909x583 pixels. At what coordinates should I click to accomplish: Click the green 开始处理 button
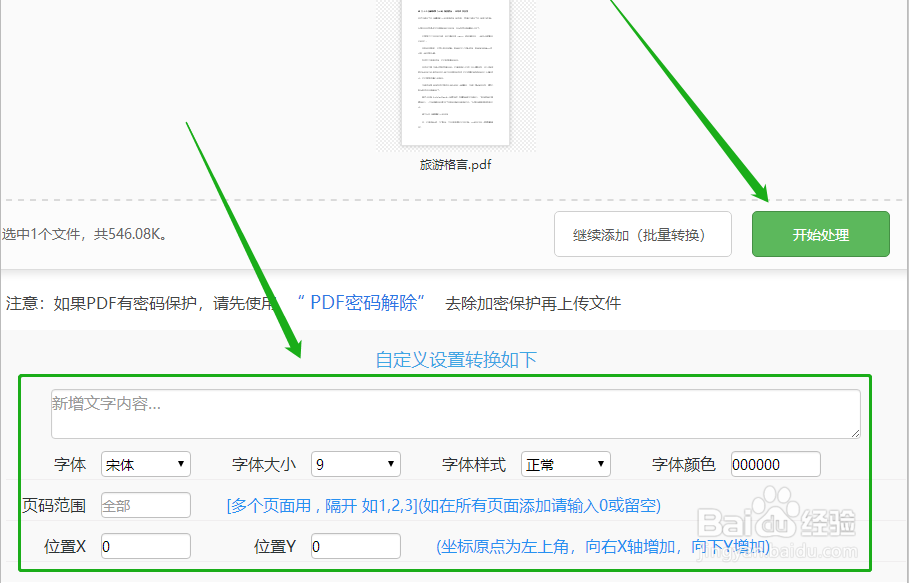pyautogui.click(x=820, y=233)
